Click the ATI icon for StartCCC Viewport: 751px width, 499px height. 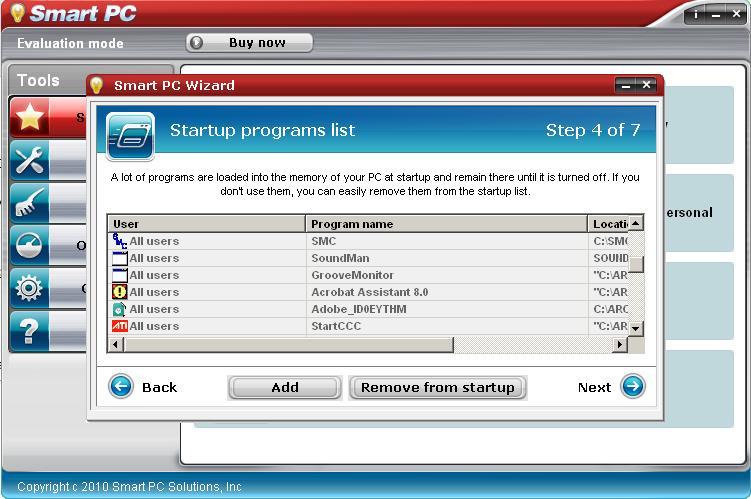[119, 326]
